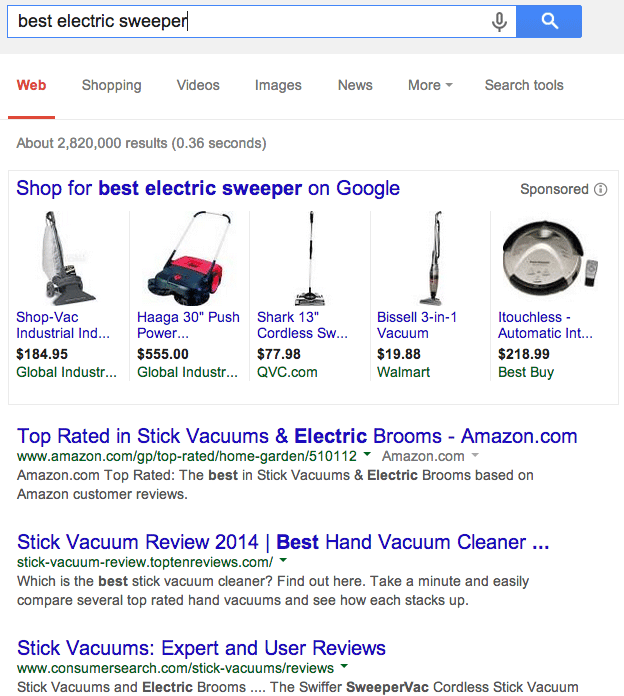
Task: Open the Haaga push sweeper product image
Action: point(189,258)
